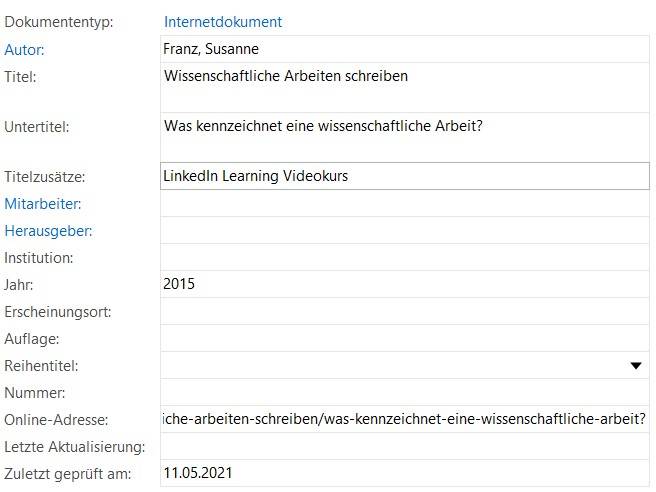The height and width of the screenshot is (492, 656).
Task: Click inside the Reihentitel combo box
Action: coord(390,366)
